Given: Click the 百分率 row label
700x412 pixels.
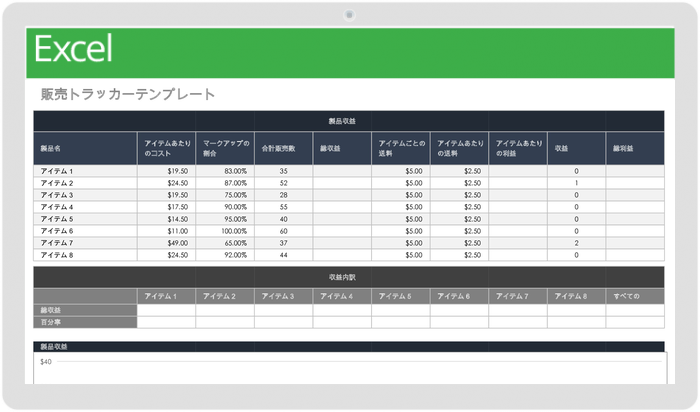Looking at the screenshot, I should [85, 322].
